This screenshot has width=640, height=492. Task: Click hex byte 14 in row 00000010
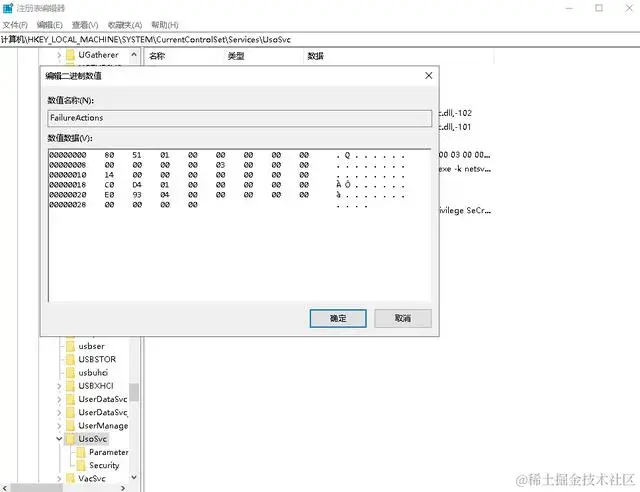coord(109,175)
